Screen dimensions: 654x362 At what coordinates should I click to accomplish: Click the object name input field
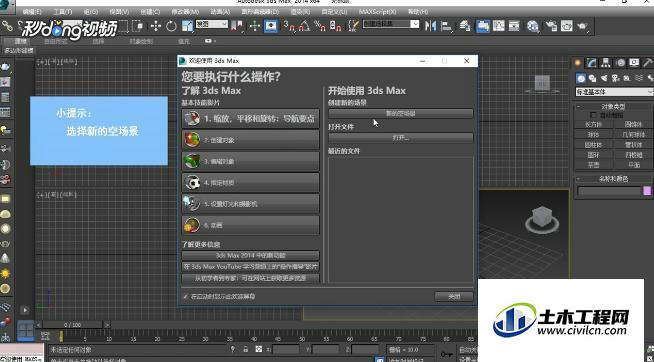click(x=609, y=191)
